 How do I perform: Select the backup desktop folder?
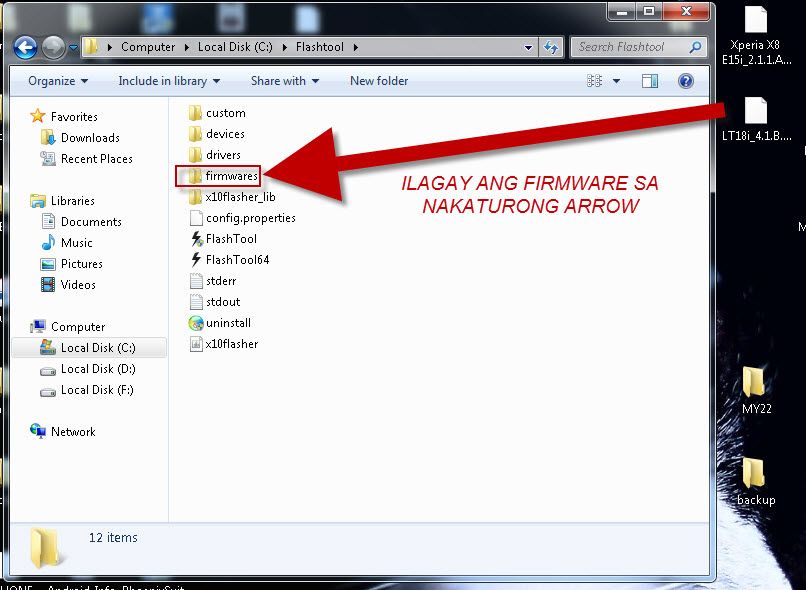pyautogui.click(x=756, y=481)
